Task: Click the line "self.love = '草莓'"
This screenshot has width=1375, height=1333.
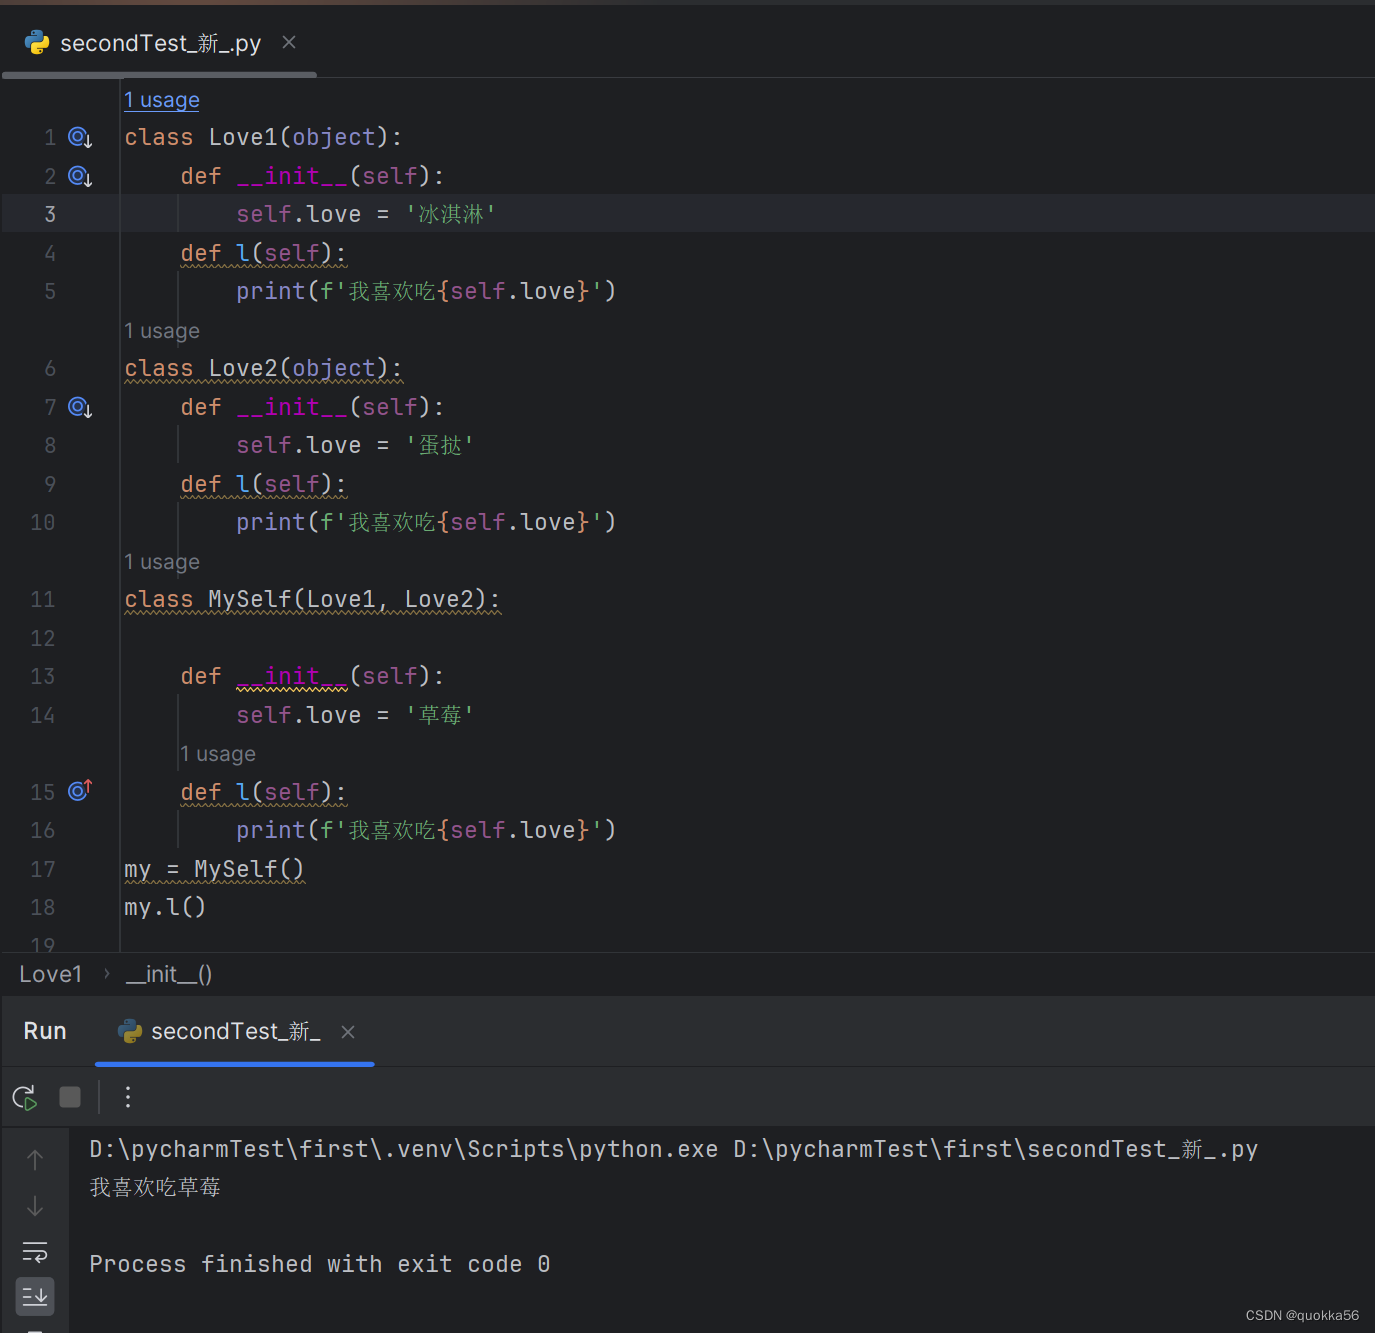Action: [355, 715]
